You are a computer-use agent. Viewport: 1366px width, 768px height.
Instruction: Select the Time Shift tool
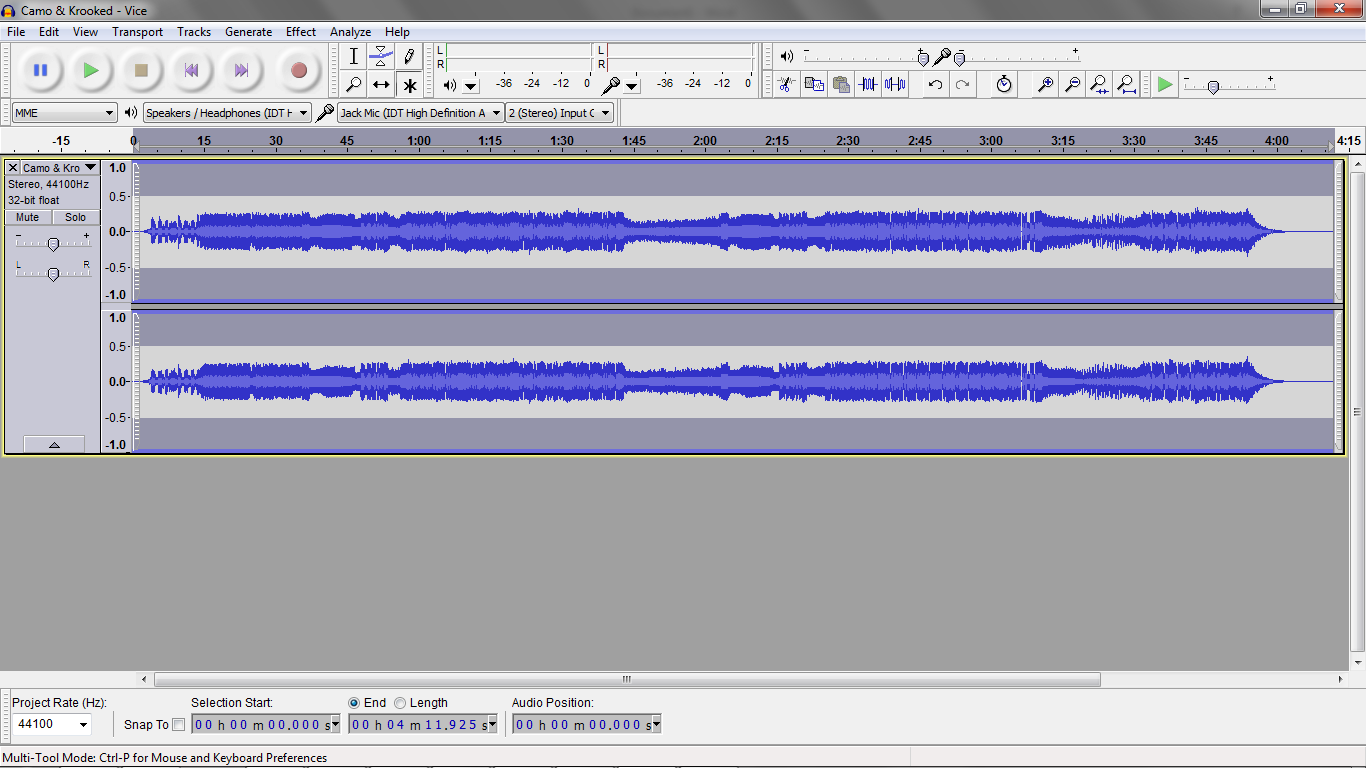[381, 85]
